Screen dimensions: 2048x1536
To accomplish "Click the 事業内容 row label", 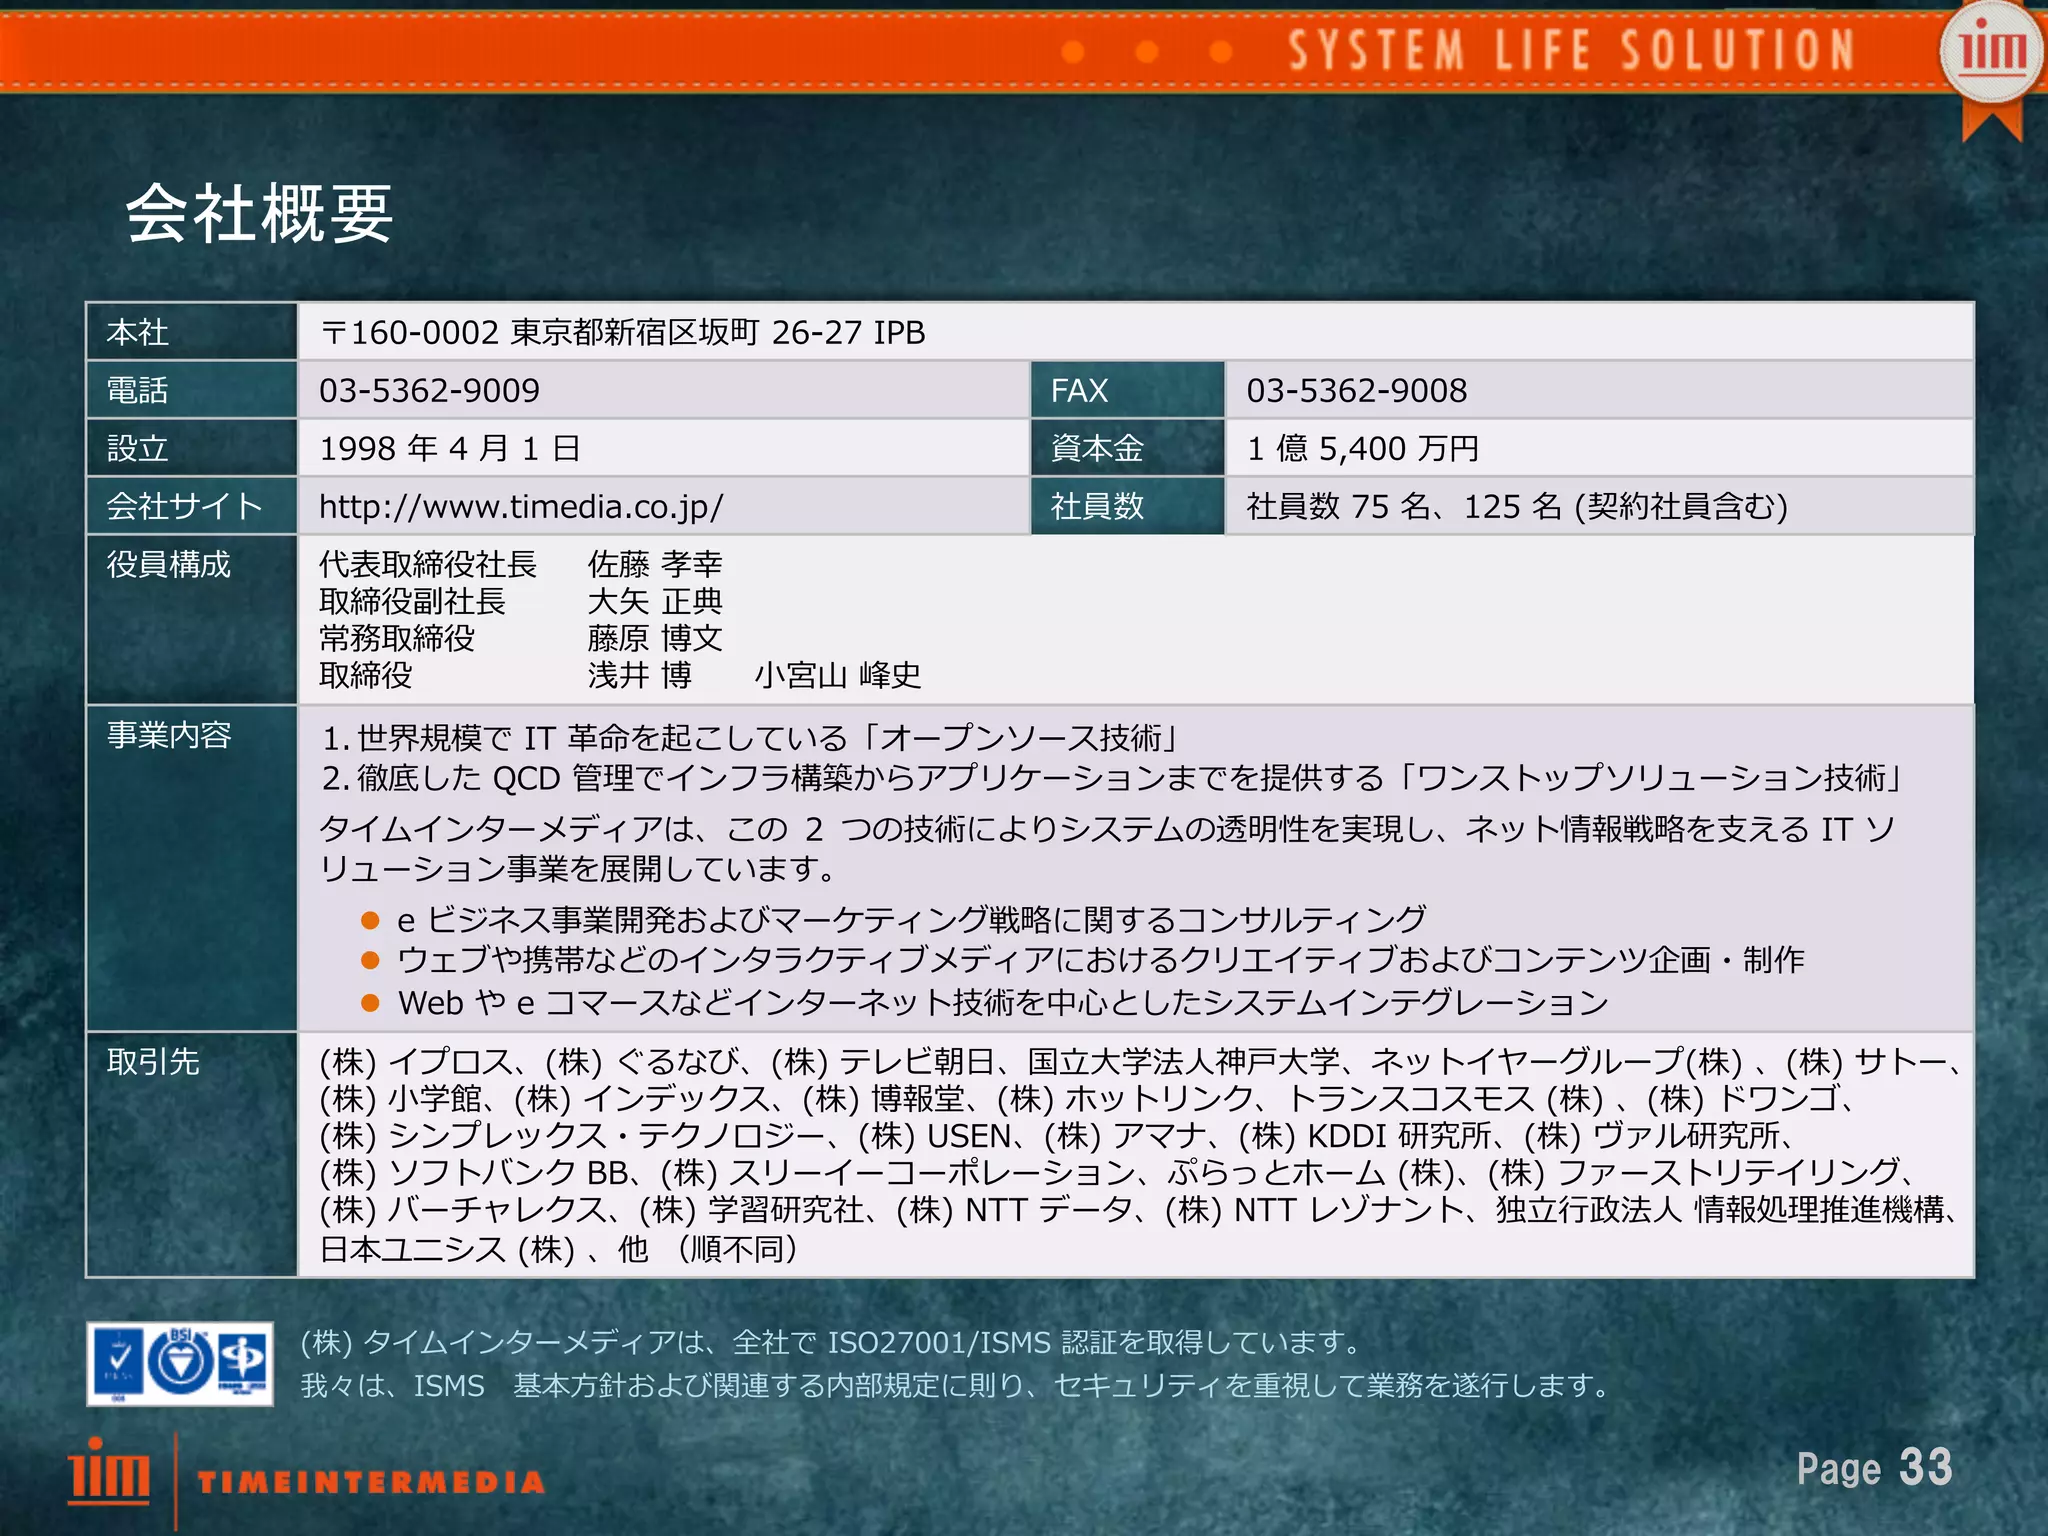I will 169,735.
